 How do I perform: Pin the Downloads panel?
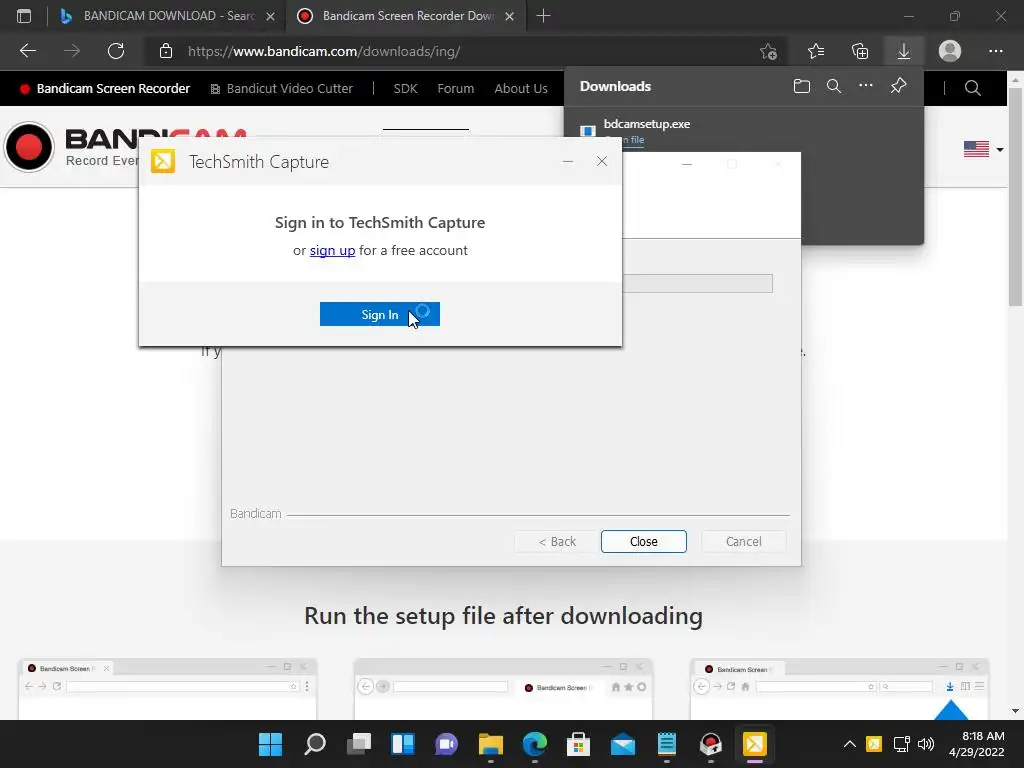pyautogui.click(x=899, y=86)
